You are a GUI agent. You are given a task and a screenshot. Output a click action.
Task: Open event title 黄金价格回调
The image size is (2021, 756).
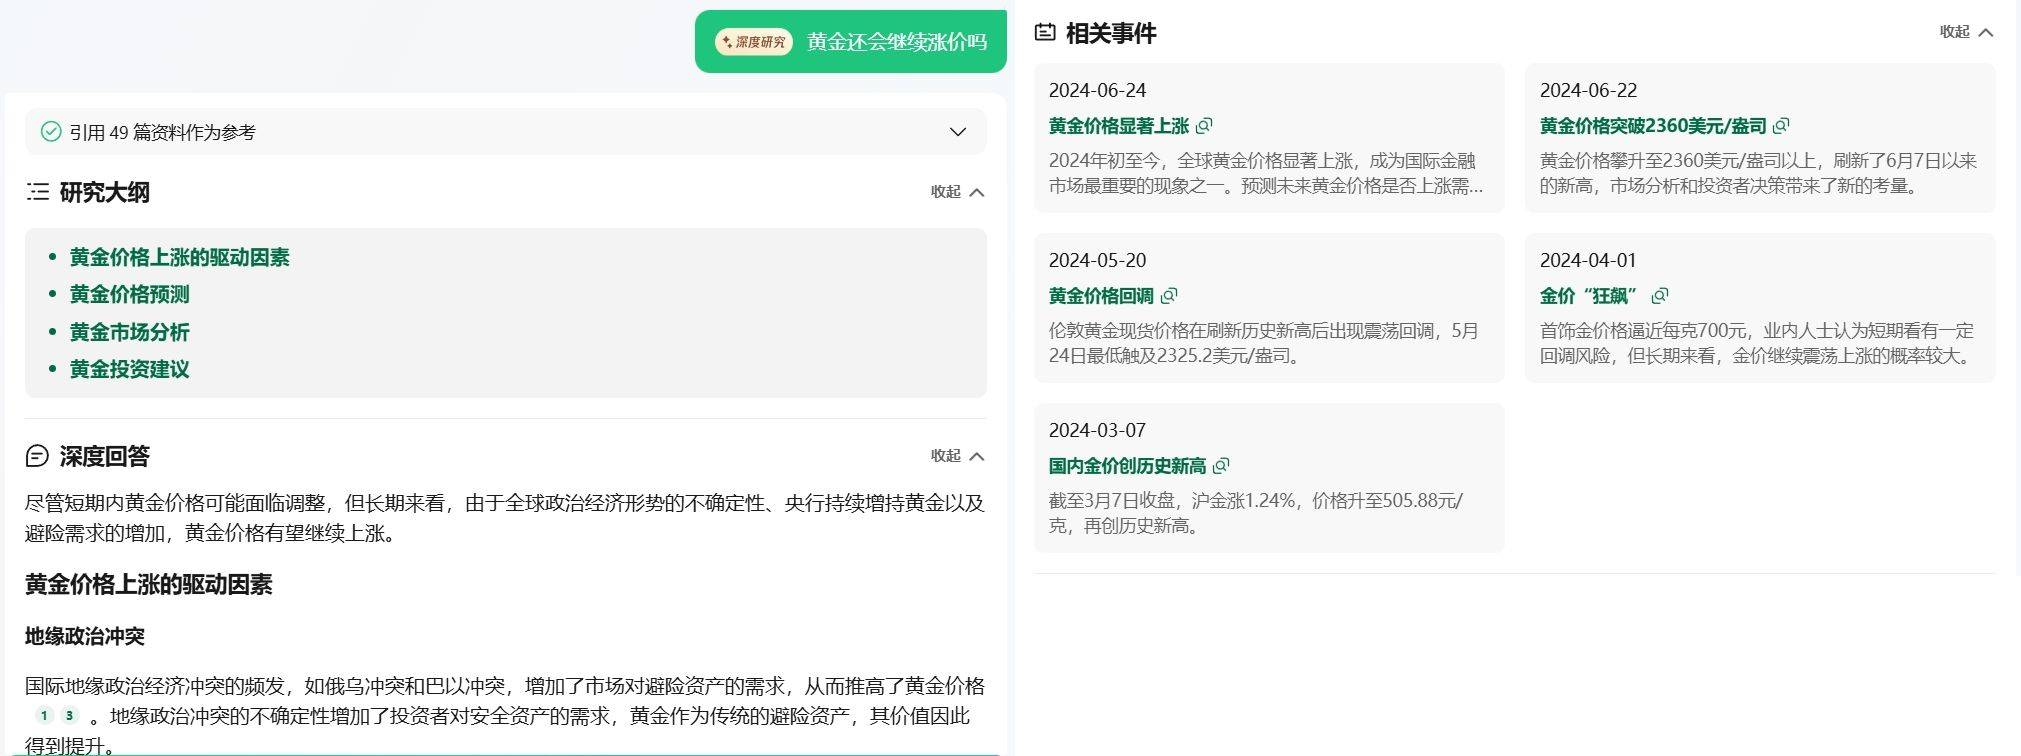(x=1101, y=296)
